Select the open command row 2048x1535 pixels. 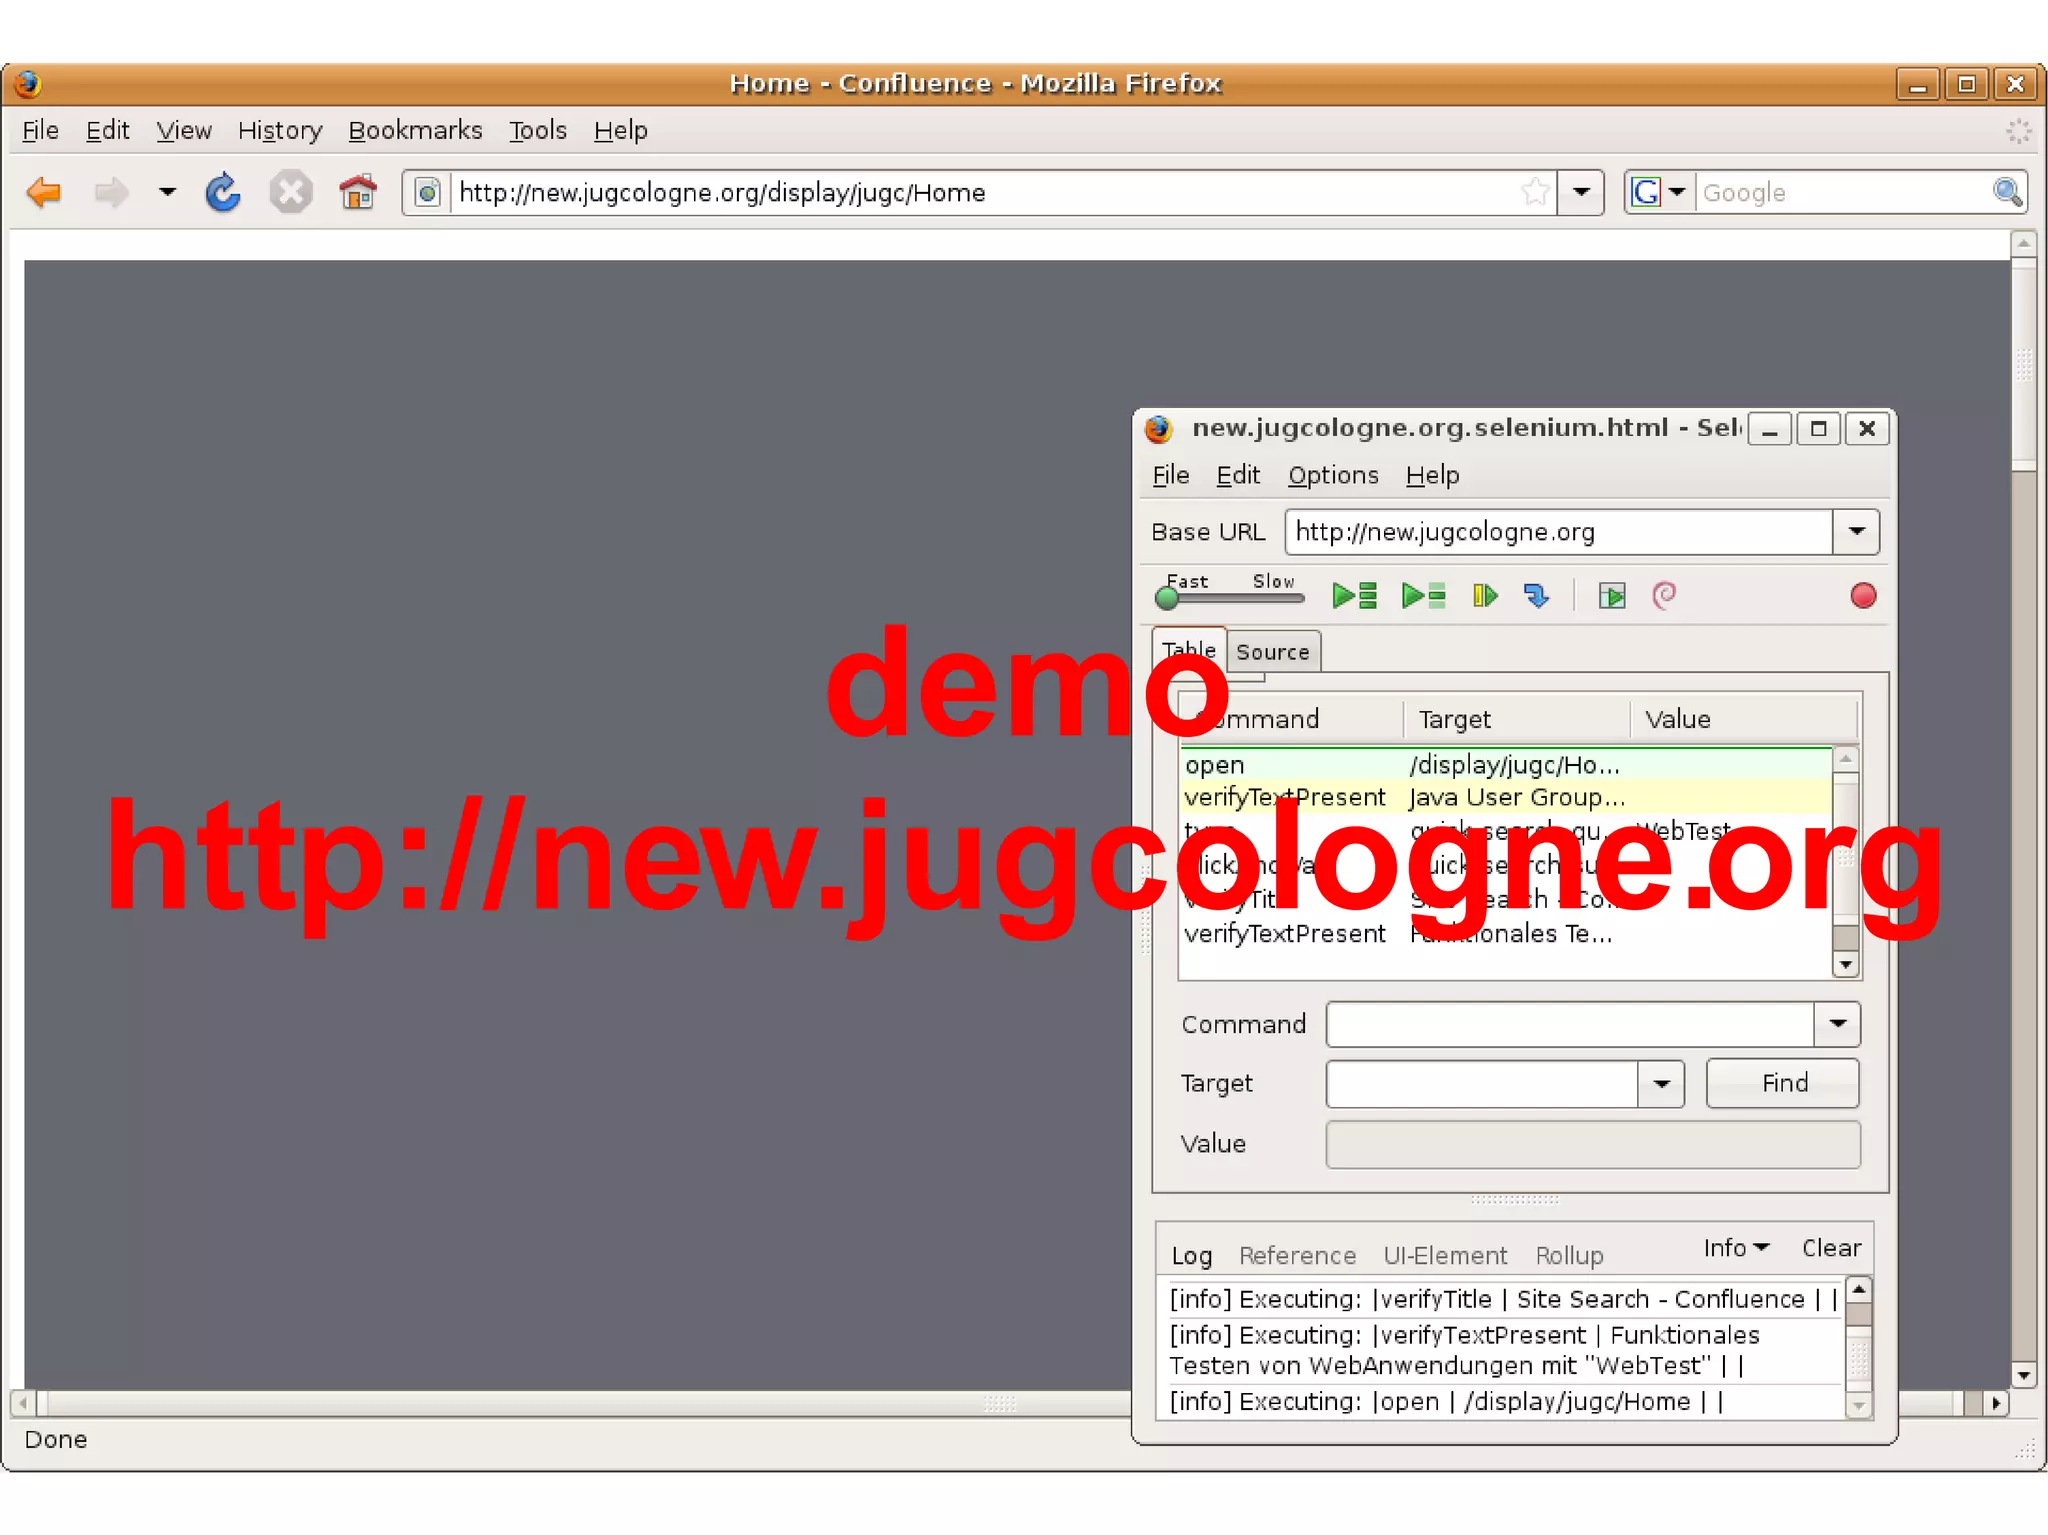click(x=1506, y=765)
